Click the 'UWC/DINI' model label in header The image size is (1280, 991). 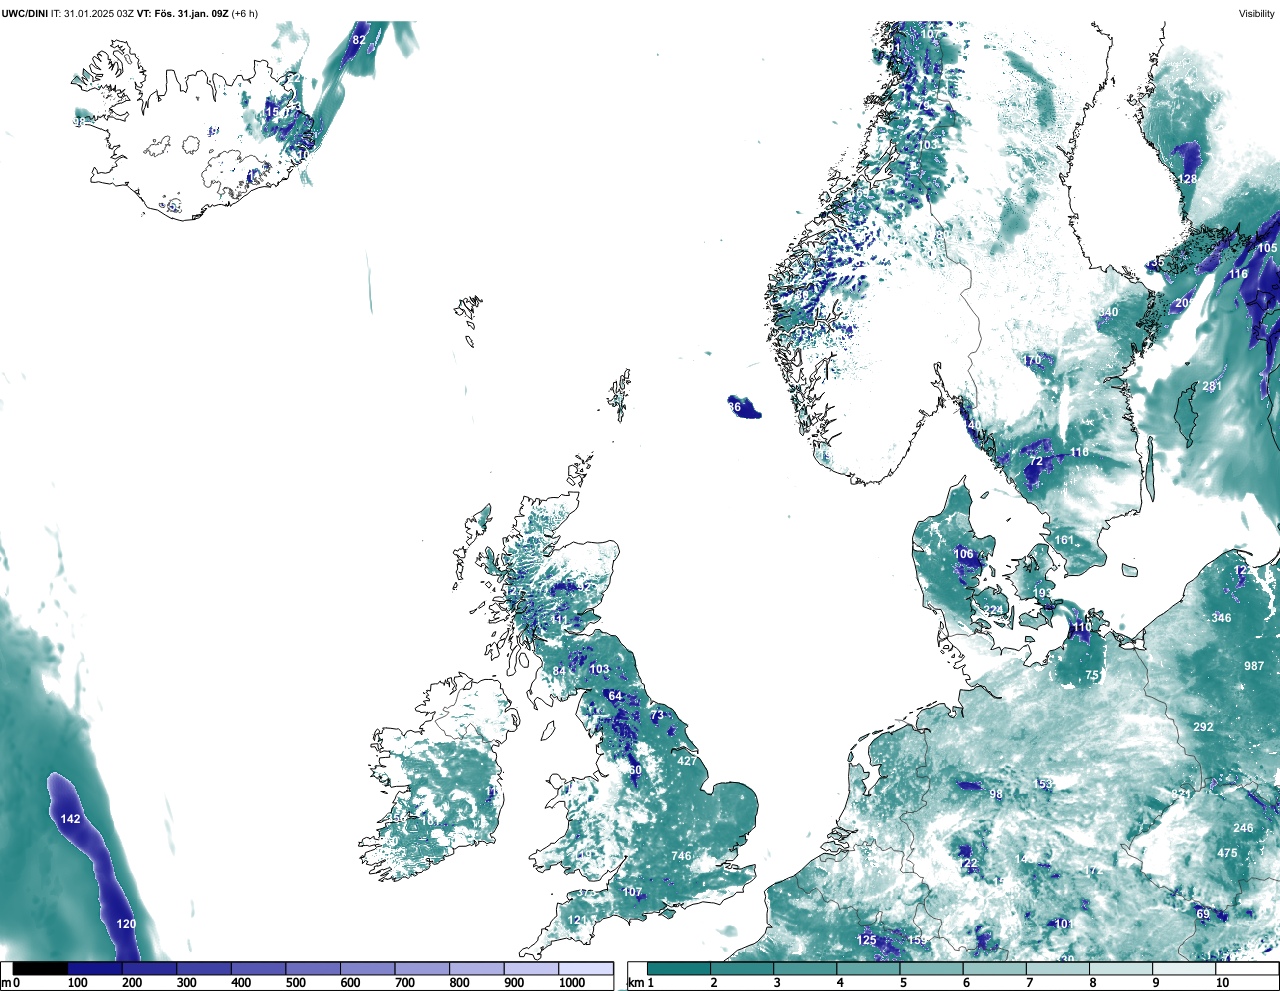click(25, 13)
